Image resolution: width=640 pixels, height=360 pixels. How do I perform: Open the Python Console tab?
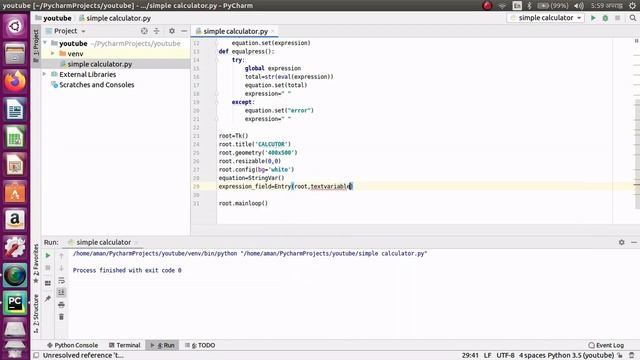pyautogui.click(x=73, y=345)
